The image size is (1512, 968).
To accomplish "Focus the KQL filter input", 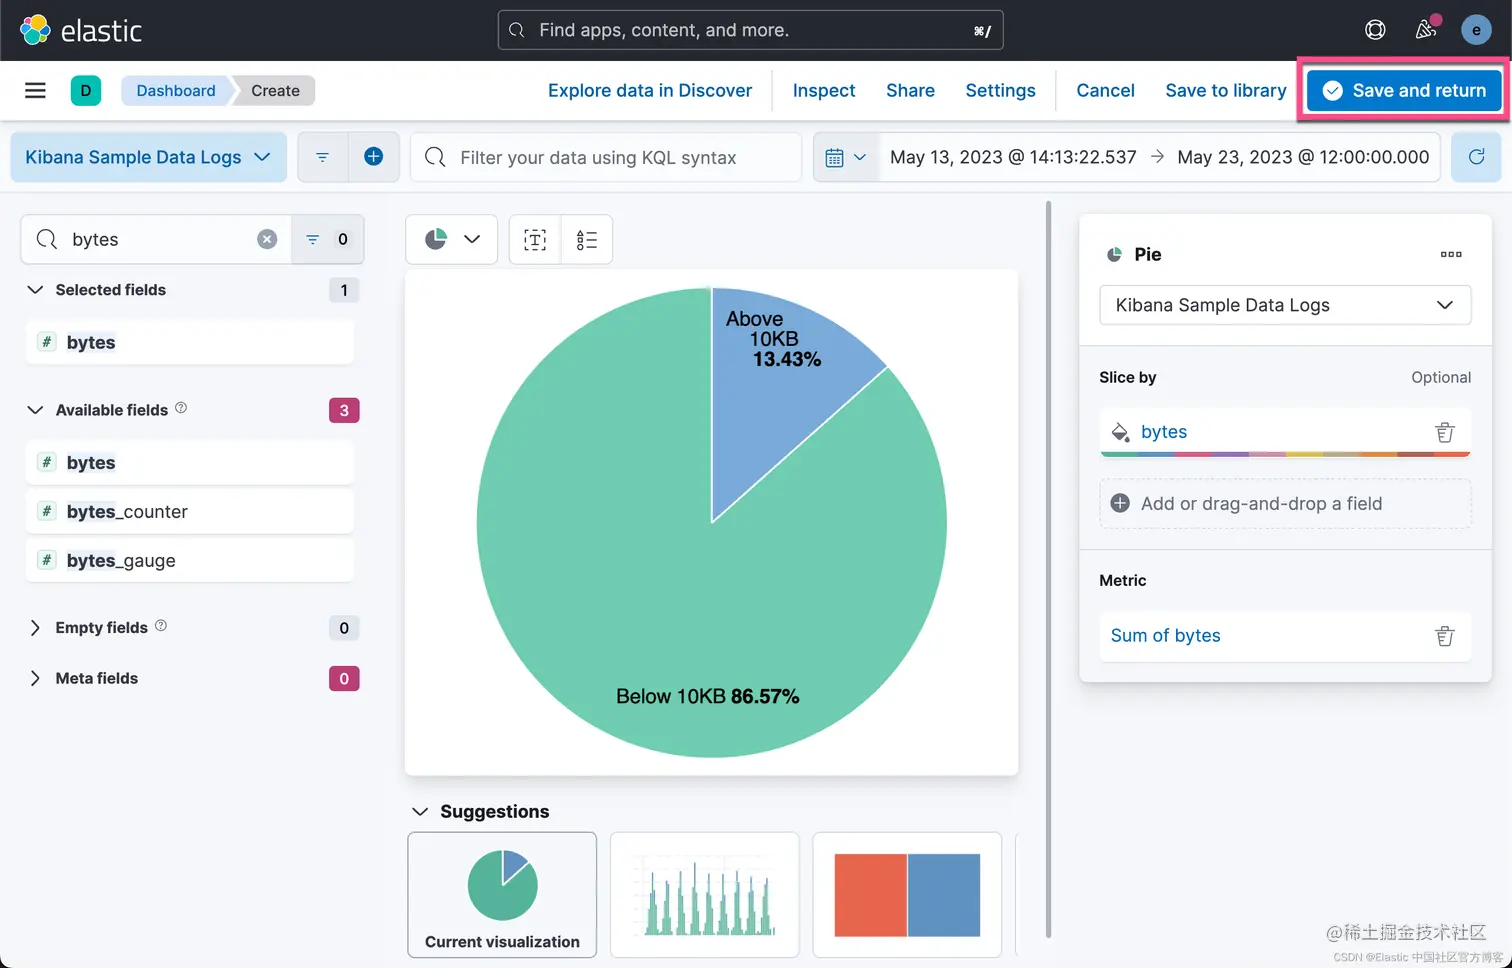I will 606,157.
